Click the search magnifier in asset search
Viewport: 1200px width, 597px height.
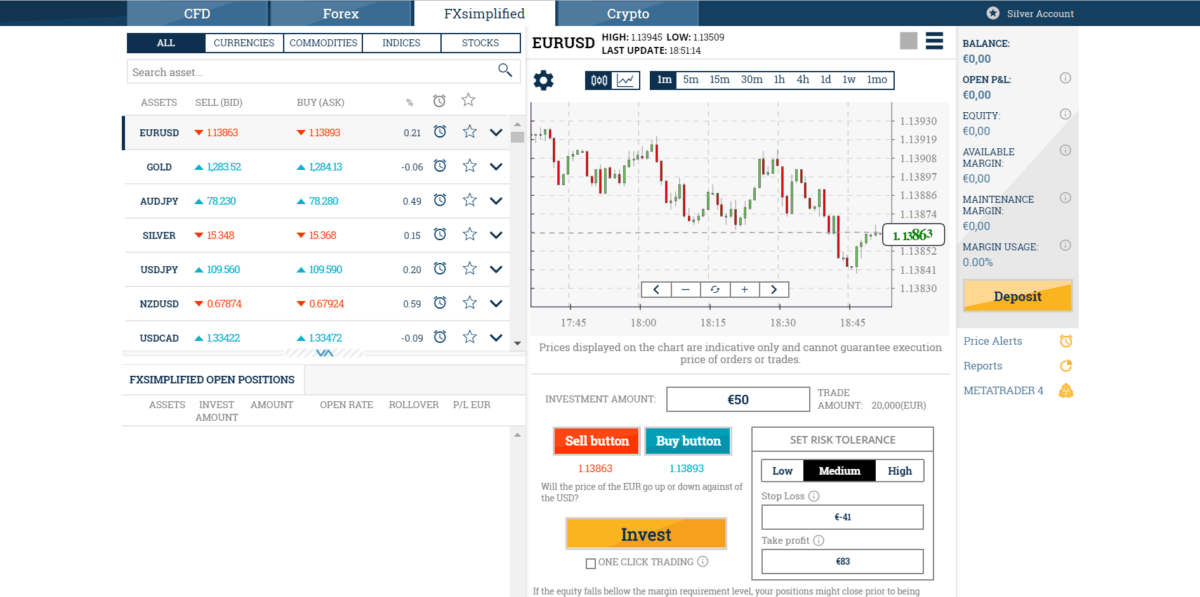point(505,70)
